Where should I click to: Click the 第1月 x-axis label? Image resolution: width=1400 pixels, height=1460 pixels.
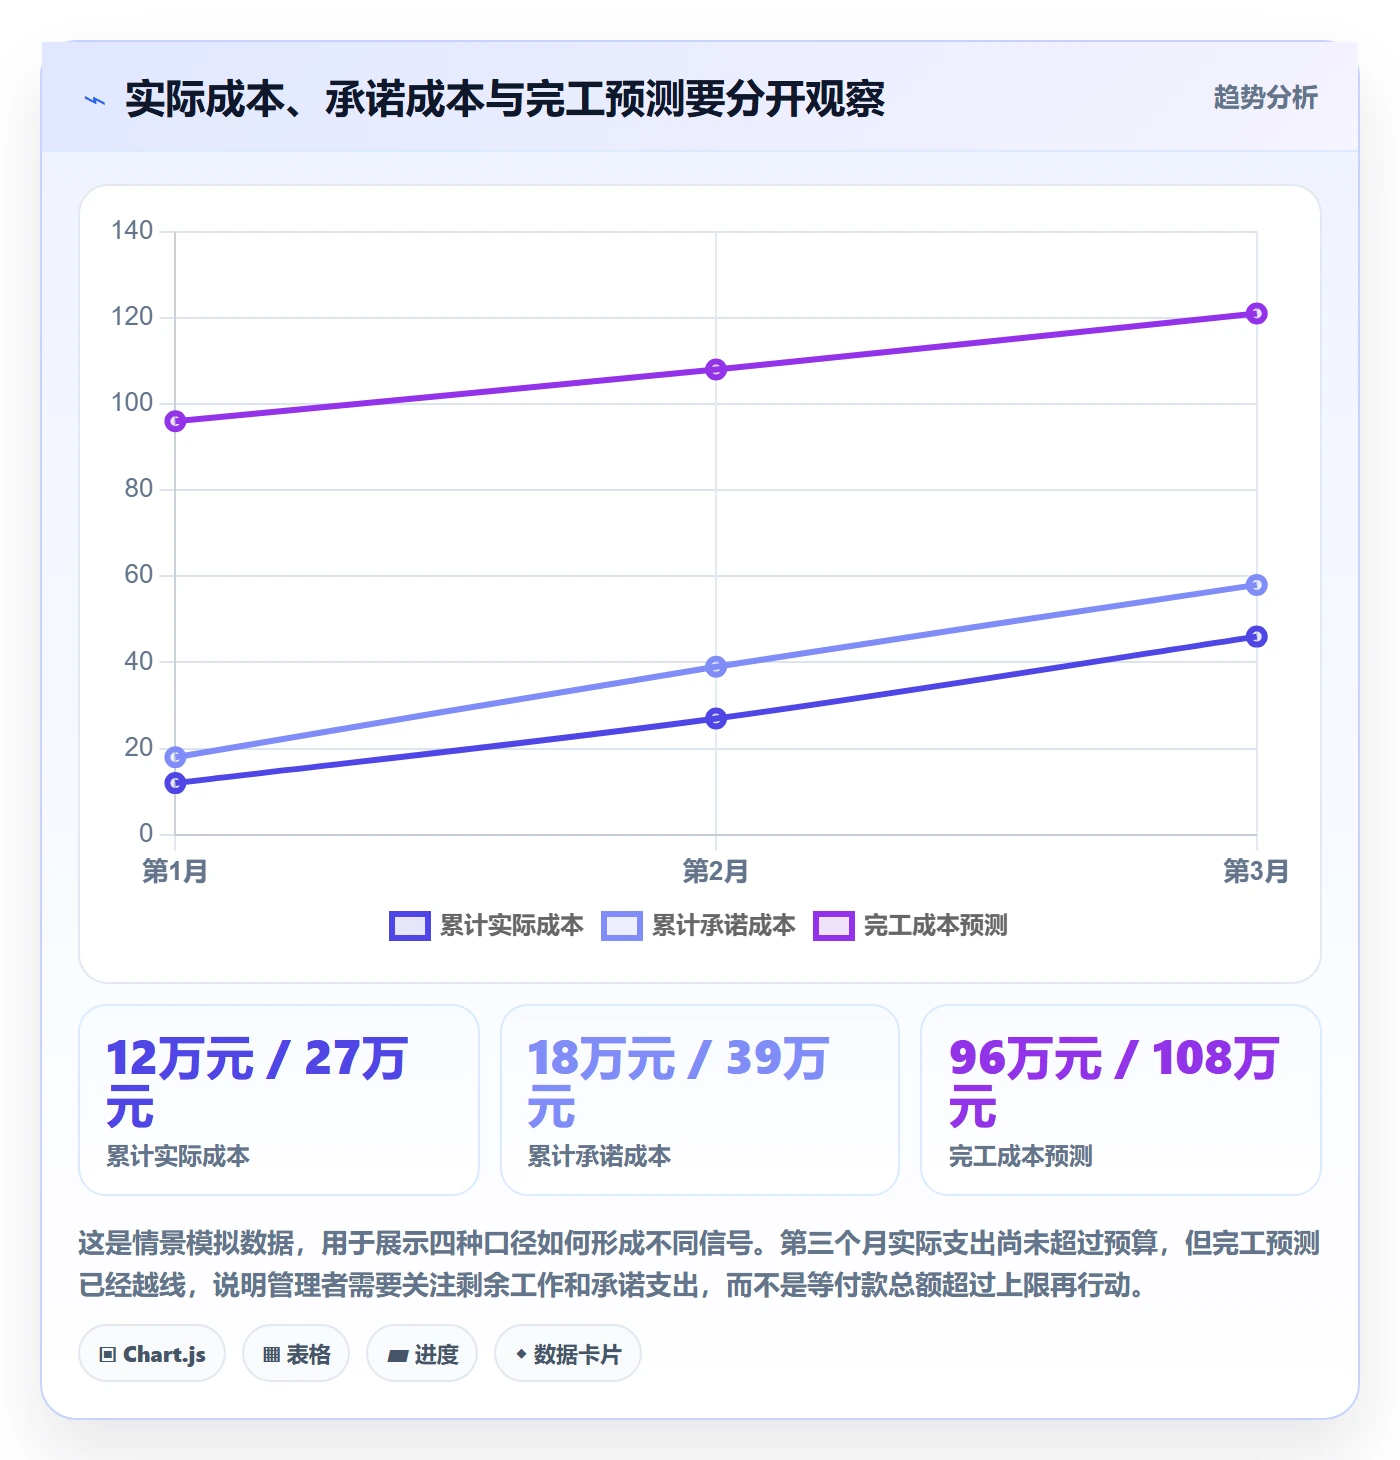click(175, 871)
